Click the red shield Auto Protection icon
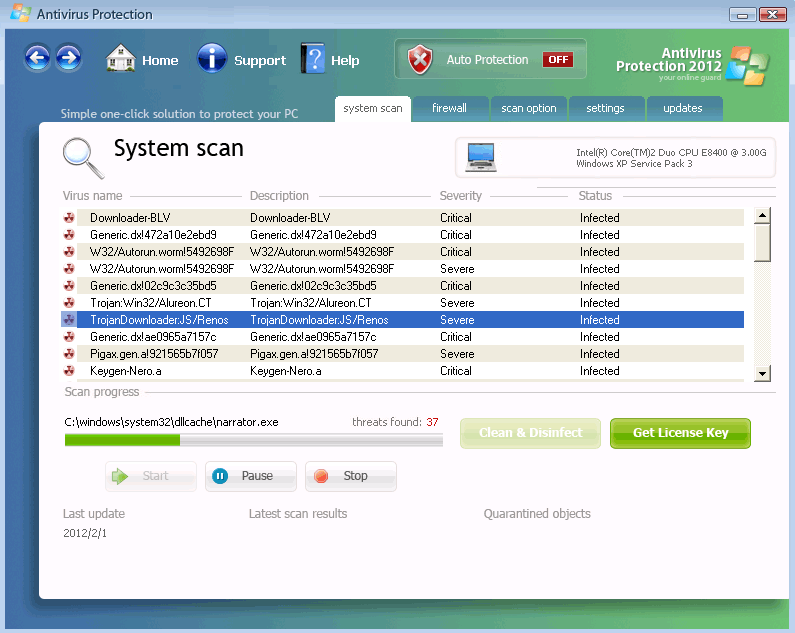The image size is (795, 633). click(420, 60)
